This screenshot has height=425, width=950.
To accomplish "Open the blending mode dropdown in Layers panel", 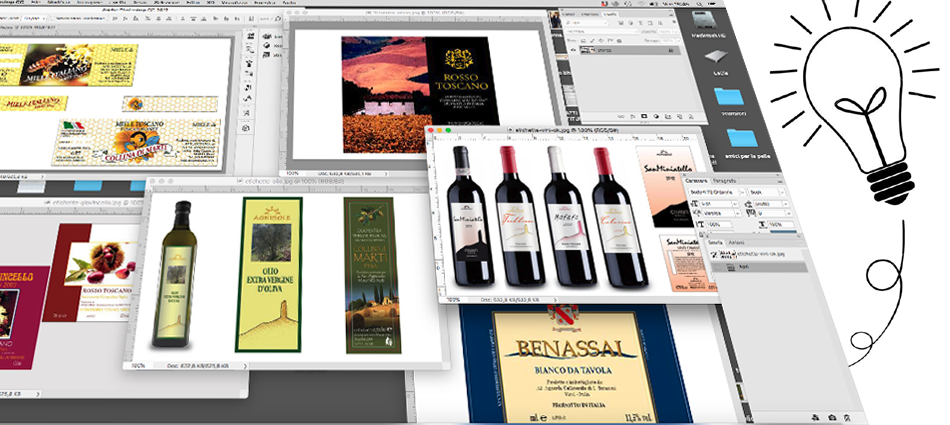I will (x=602, y=32).
